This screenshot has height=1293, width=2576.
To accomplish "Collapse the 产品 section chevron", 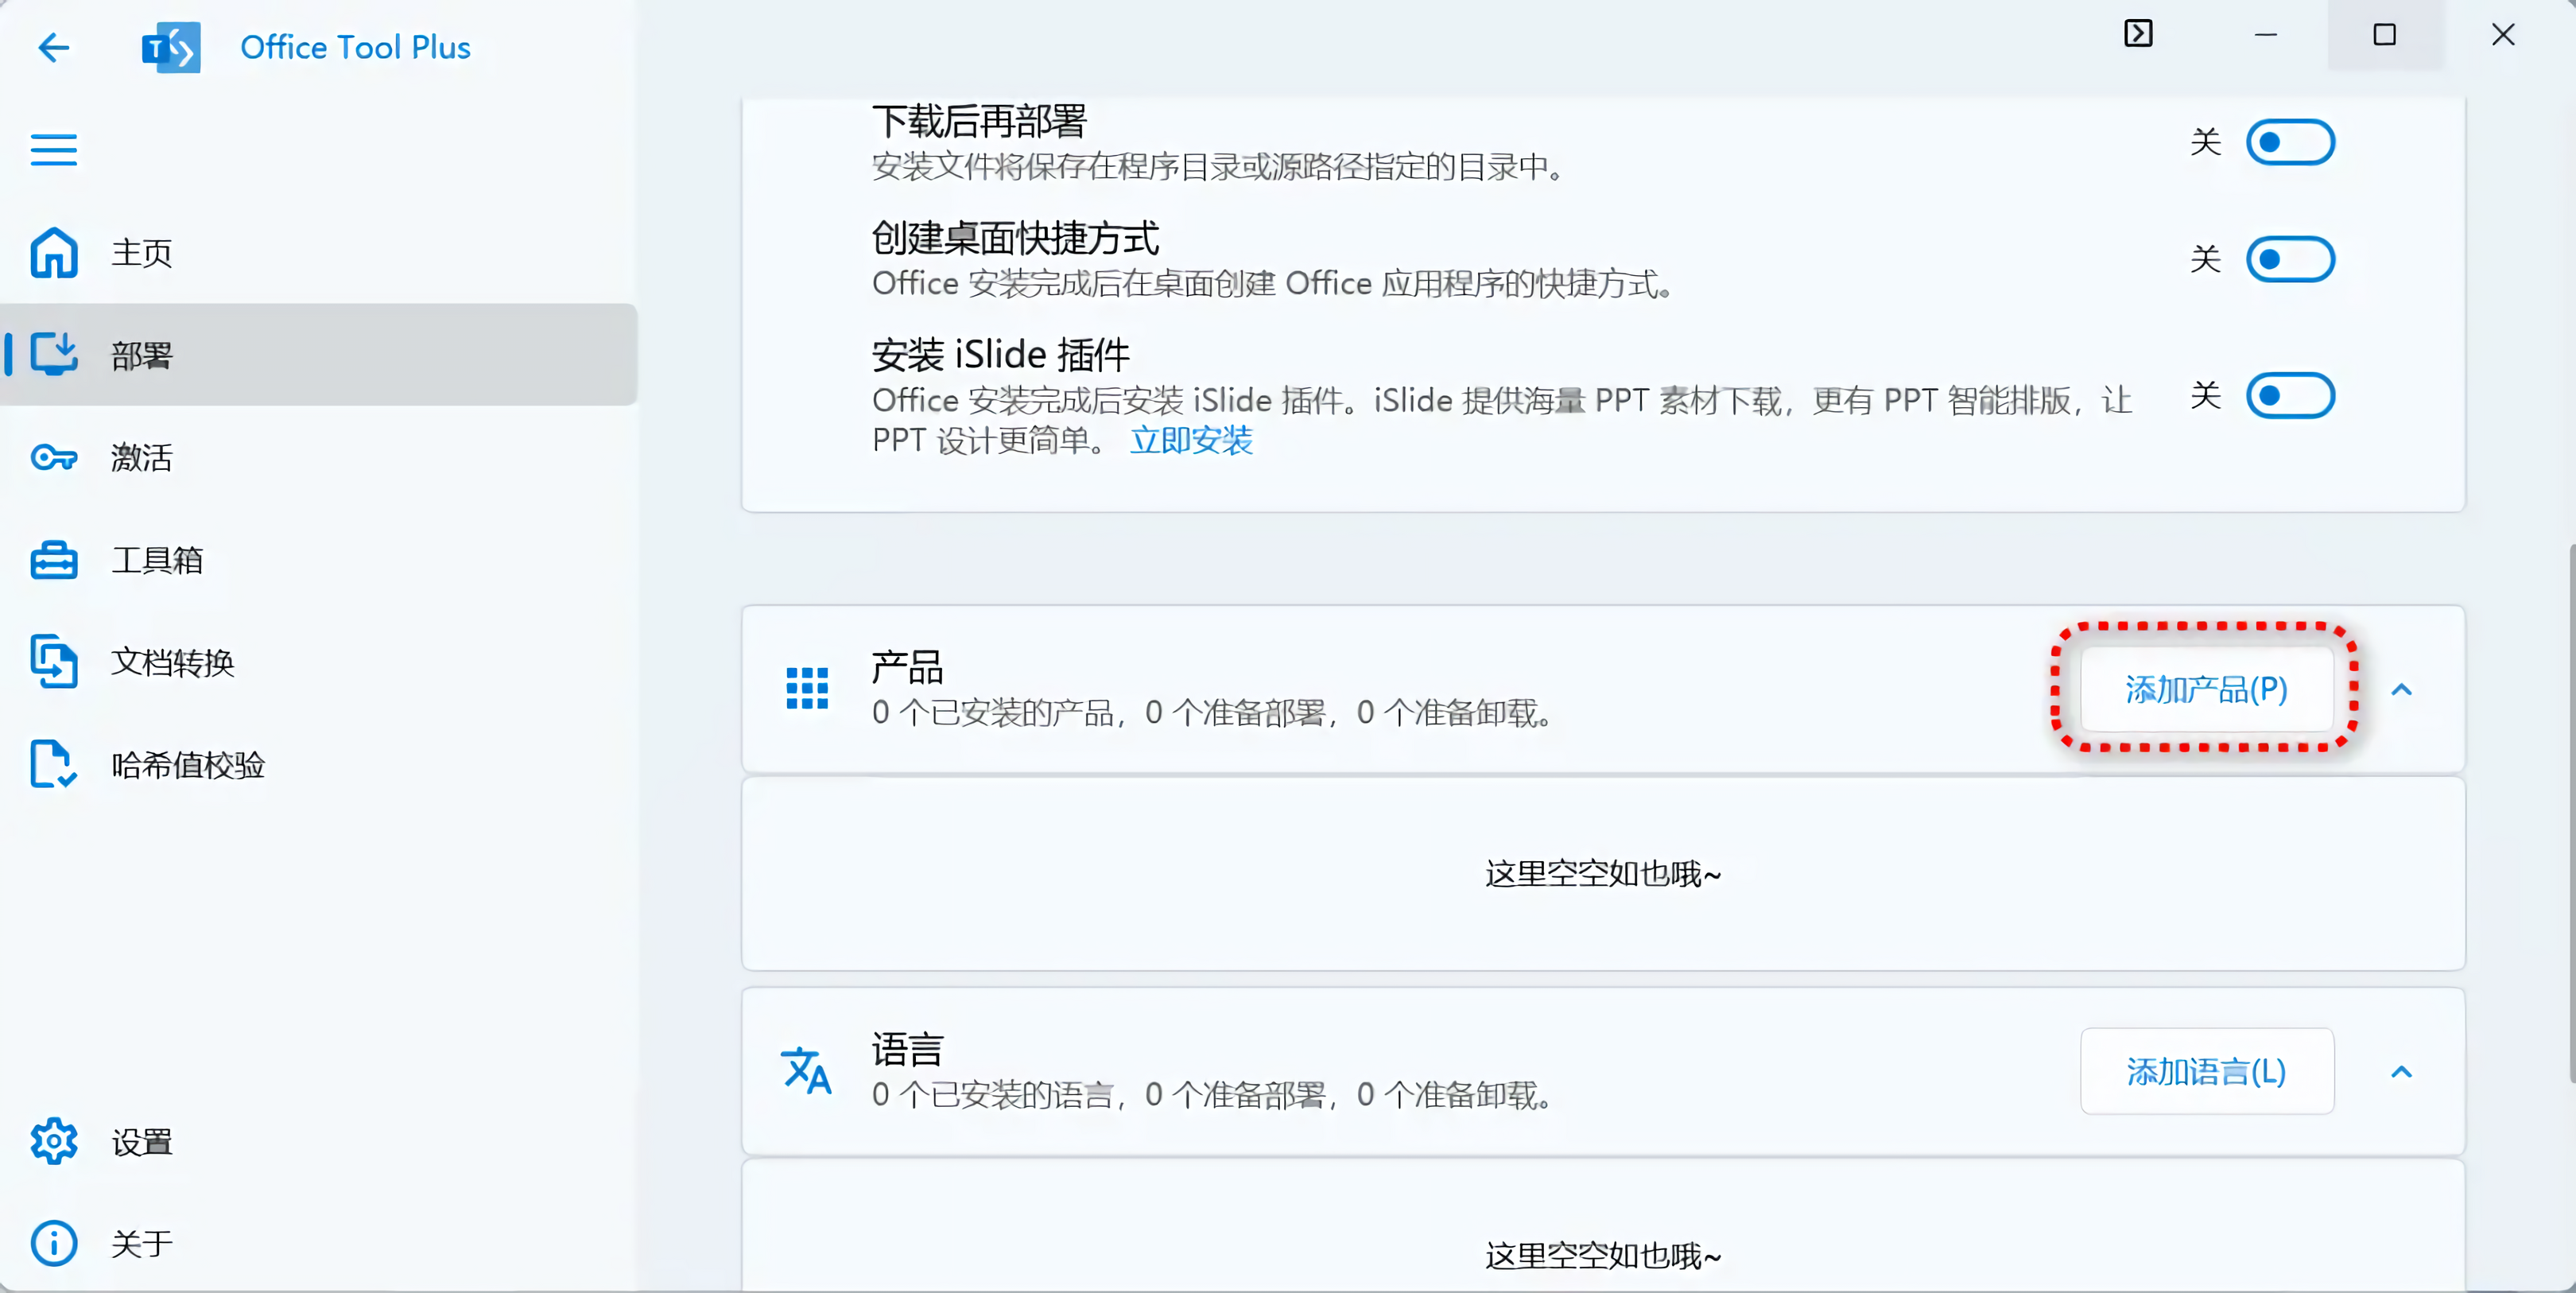I will 2401,690.
